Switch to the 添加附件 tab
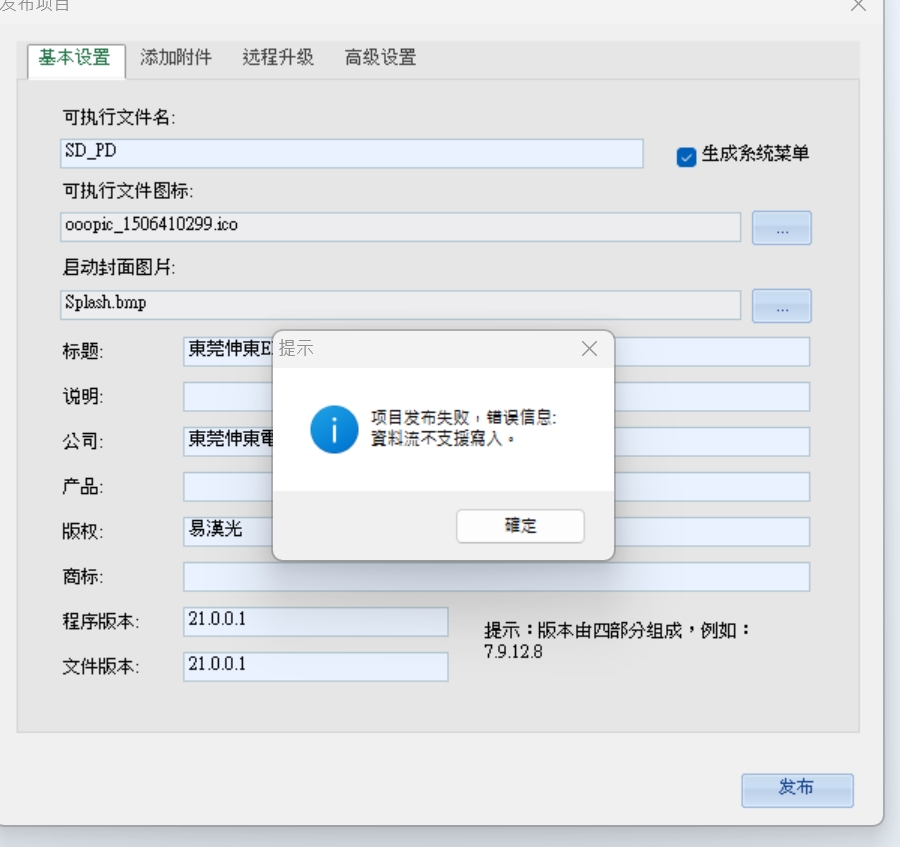Screen dimensions: 900x847 click(176, 58)
